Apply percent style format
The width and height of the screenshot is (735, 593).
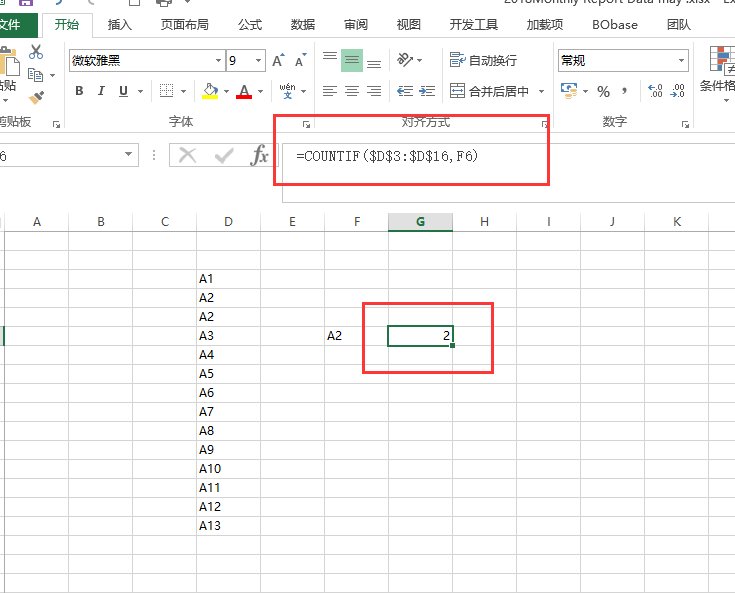tap(603, 91)
